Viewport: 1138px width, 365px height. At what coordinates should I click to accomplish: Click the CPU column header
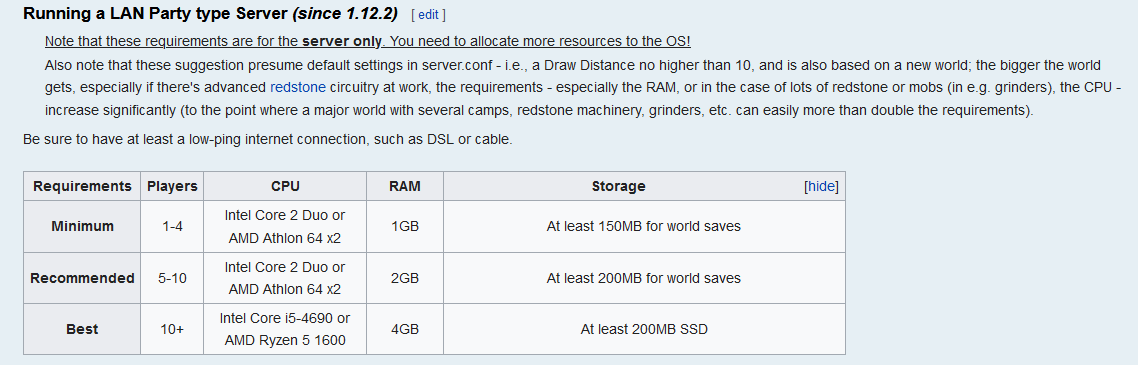pyautogui.click(x=285, y=186)
